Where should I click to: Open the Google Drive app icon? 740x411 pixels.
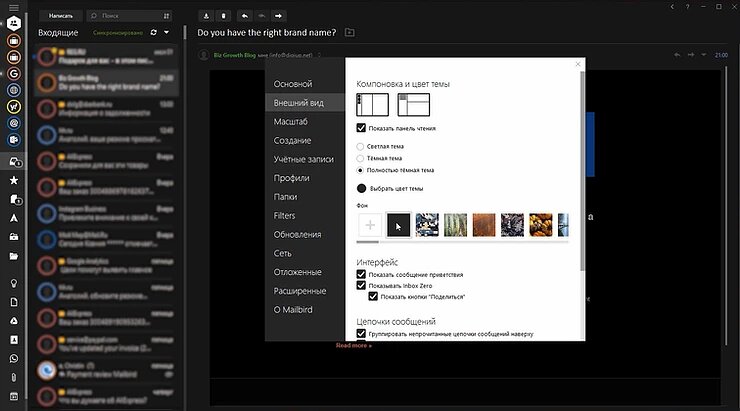[14, 321]
